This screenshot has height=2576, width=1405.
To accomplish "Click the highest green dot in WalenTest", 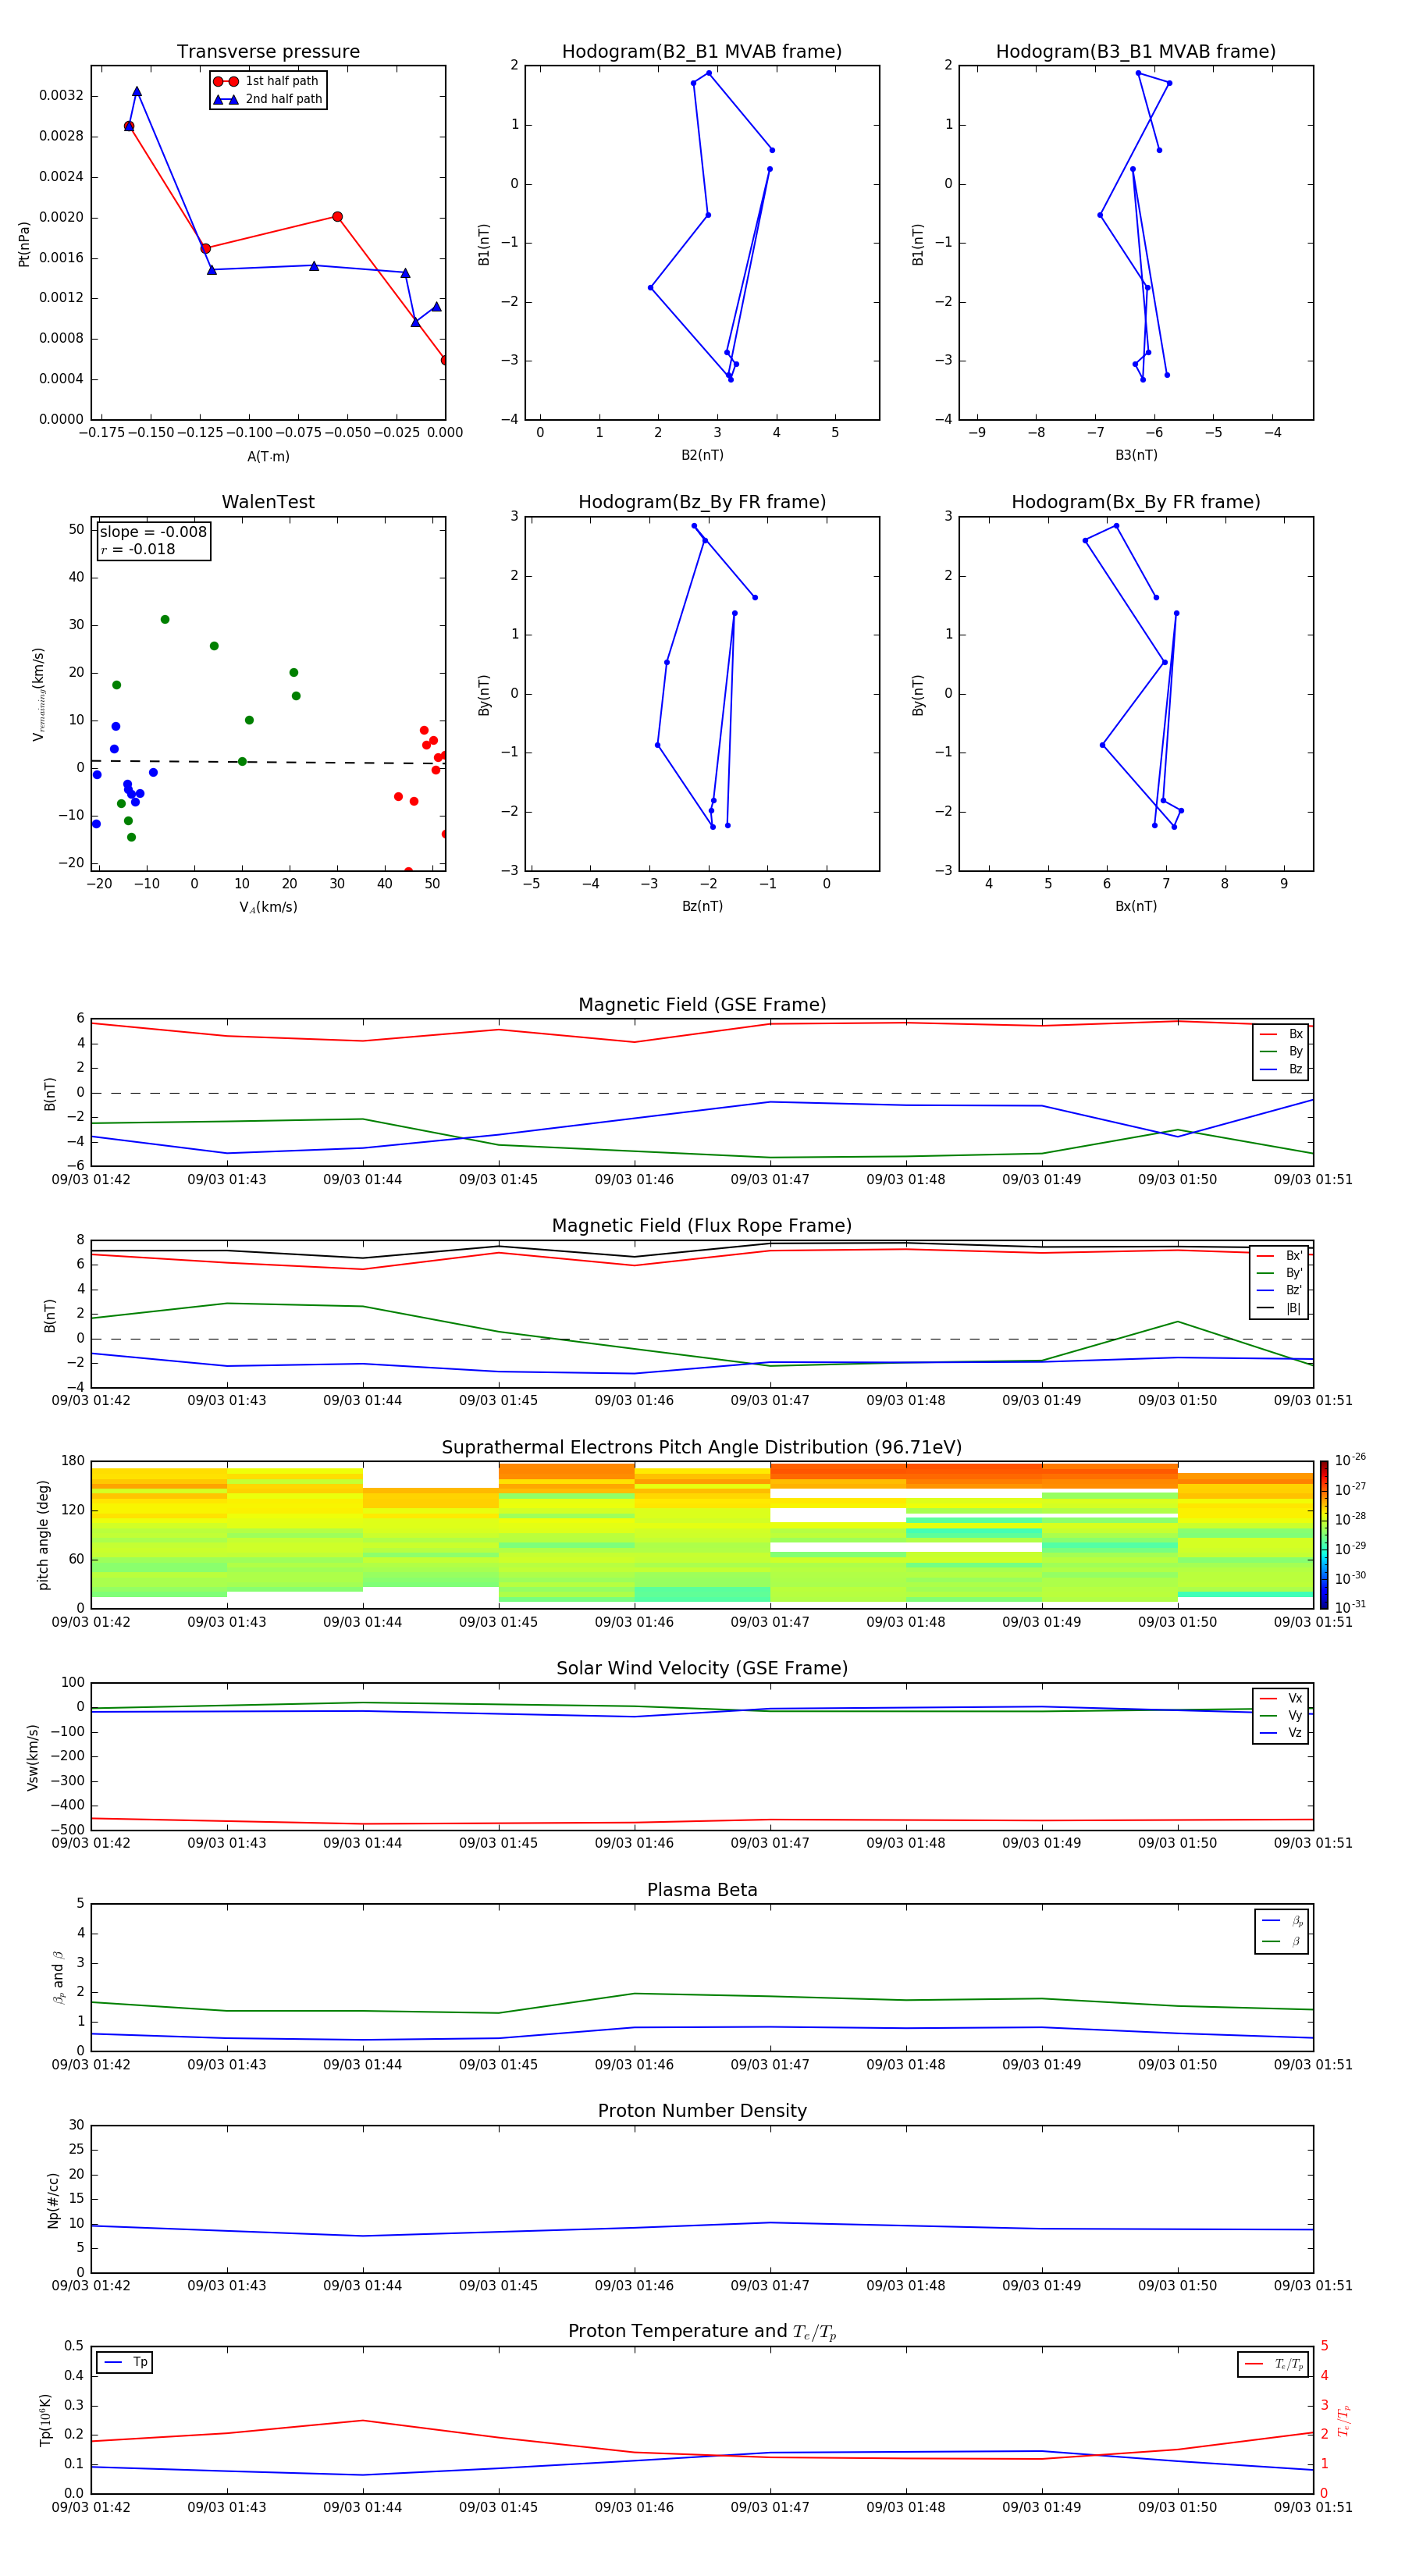I will [165, 620].
